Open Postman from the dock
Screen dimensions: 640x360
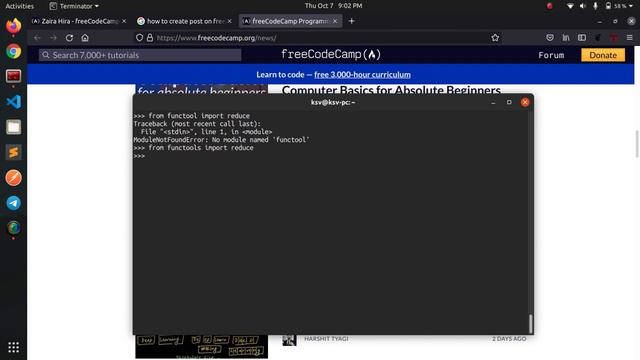pyautogui.click(x=13, y=178)
